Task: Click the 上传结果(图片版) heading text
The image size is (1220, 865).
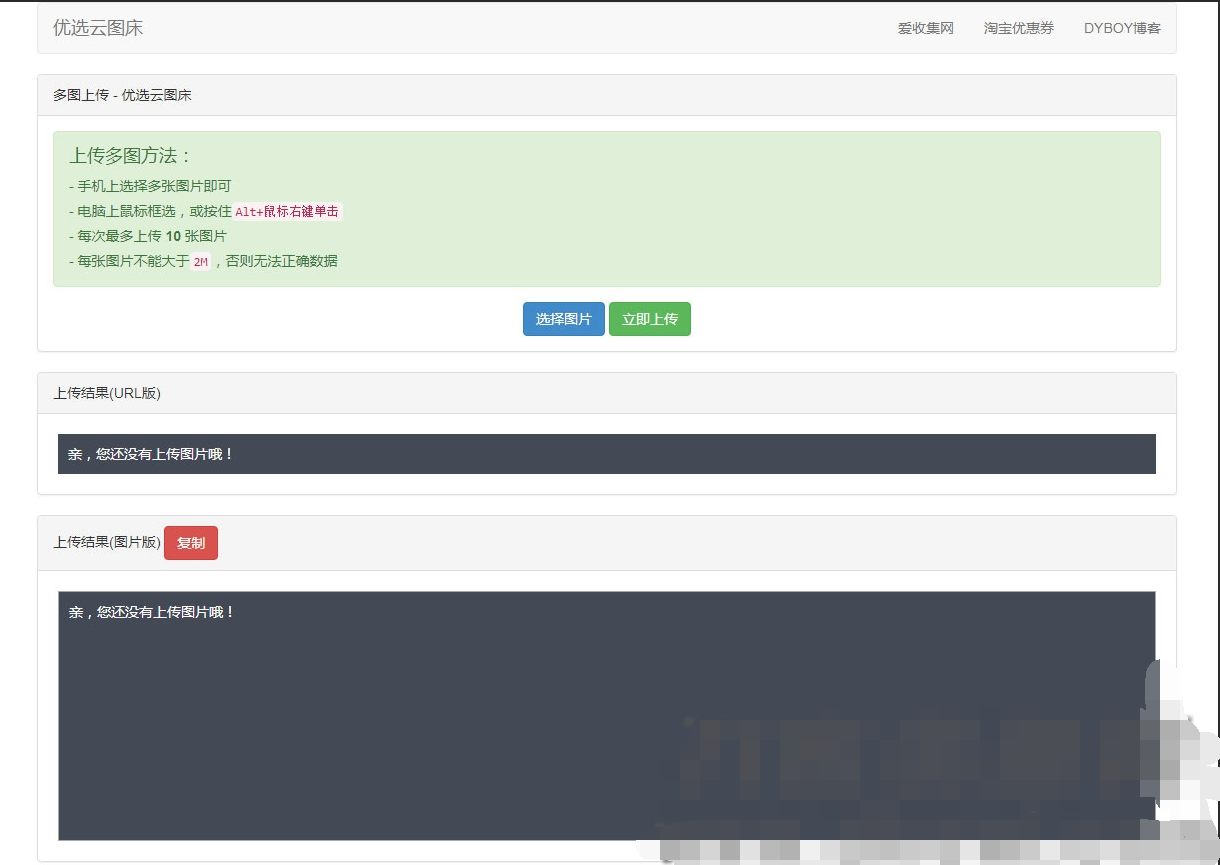Action: [x=107, y=543]
